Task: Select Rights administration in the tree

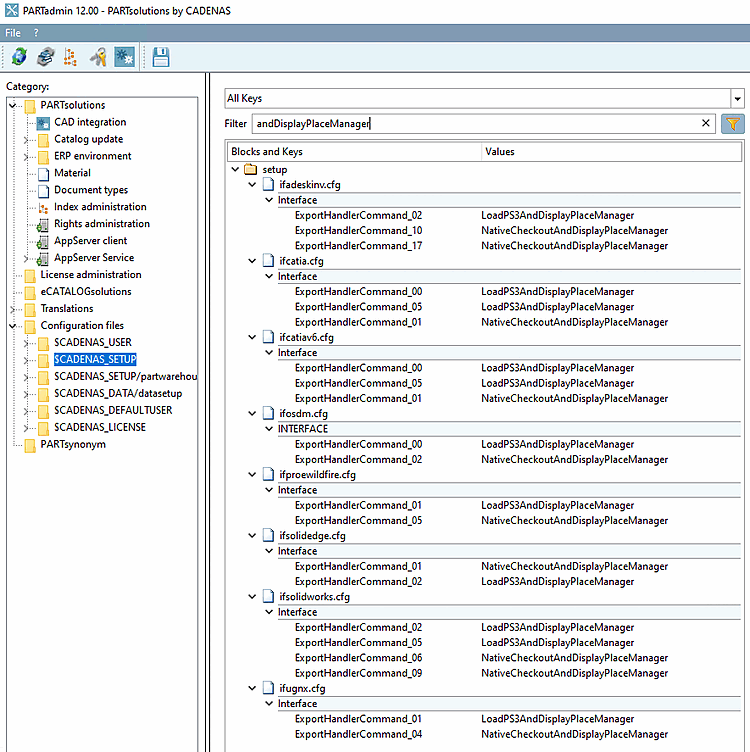Action: (101, 224)
